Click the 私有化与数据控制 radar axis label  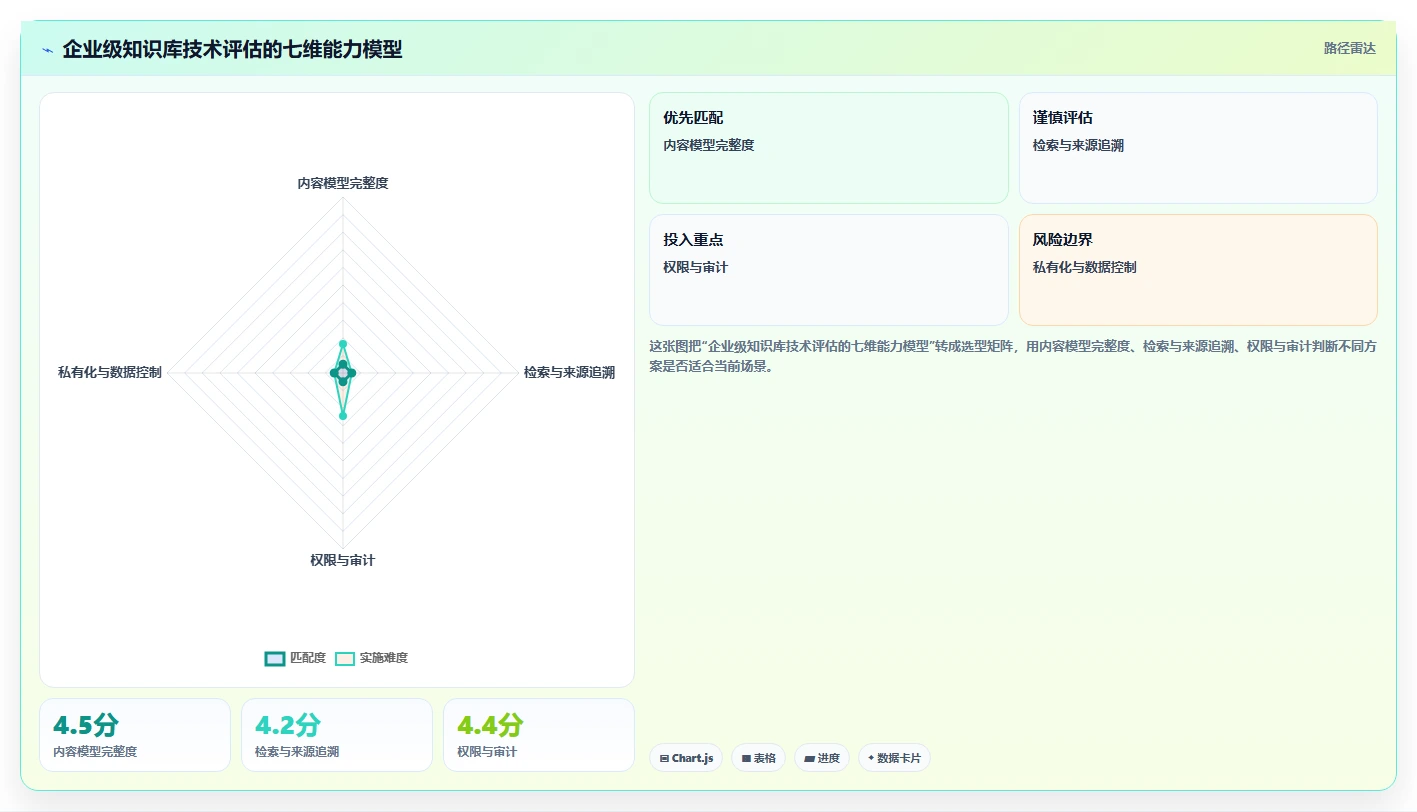110,372
